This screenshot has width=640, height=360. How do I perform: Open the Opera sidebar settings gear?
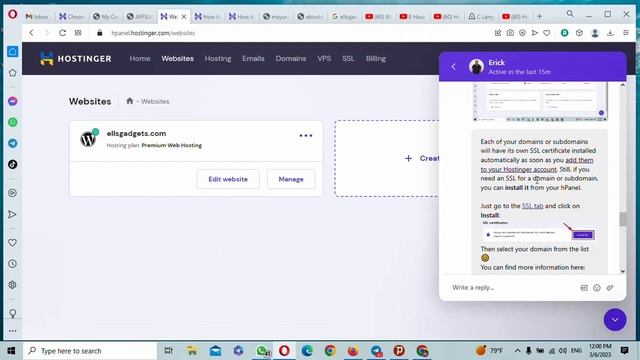pyautogui.click(x=13, y=285)
